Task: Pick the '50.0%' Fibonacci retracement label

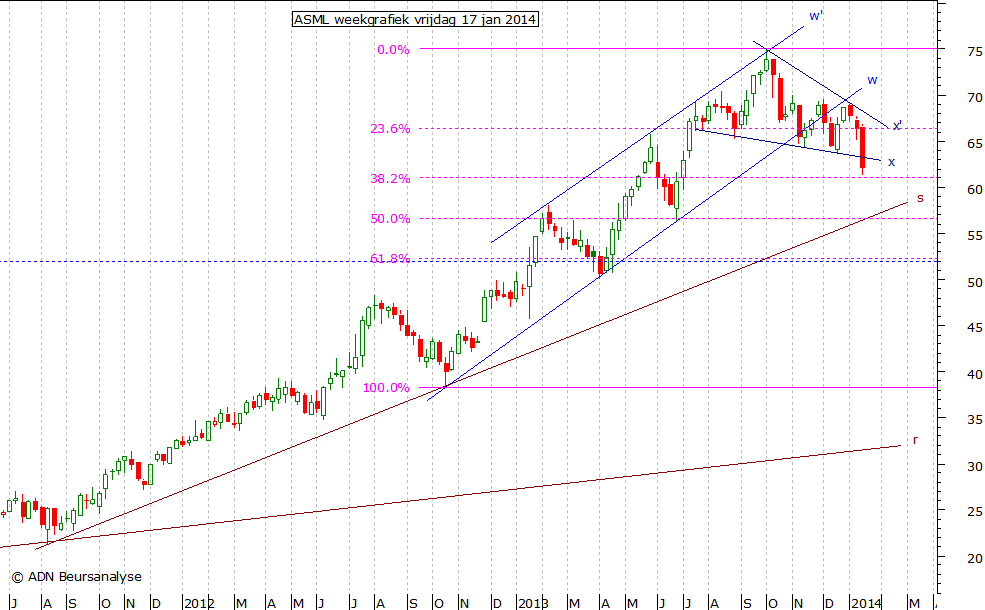Action: click(x=390, y=219)
